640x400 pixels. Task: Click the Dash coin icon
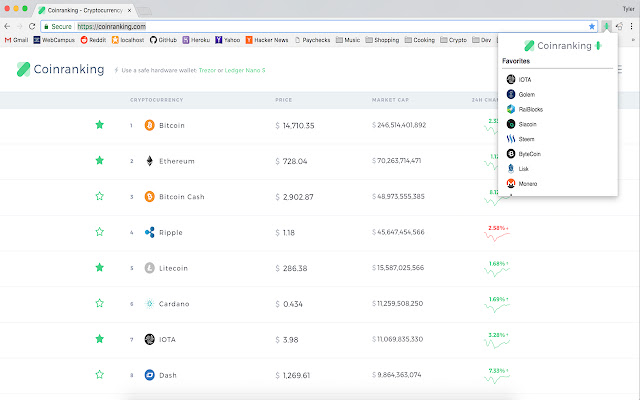coord(150,375)
